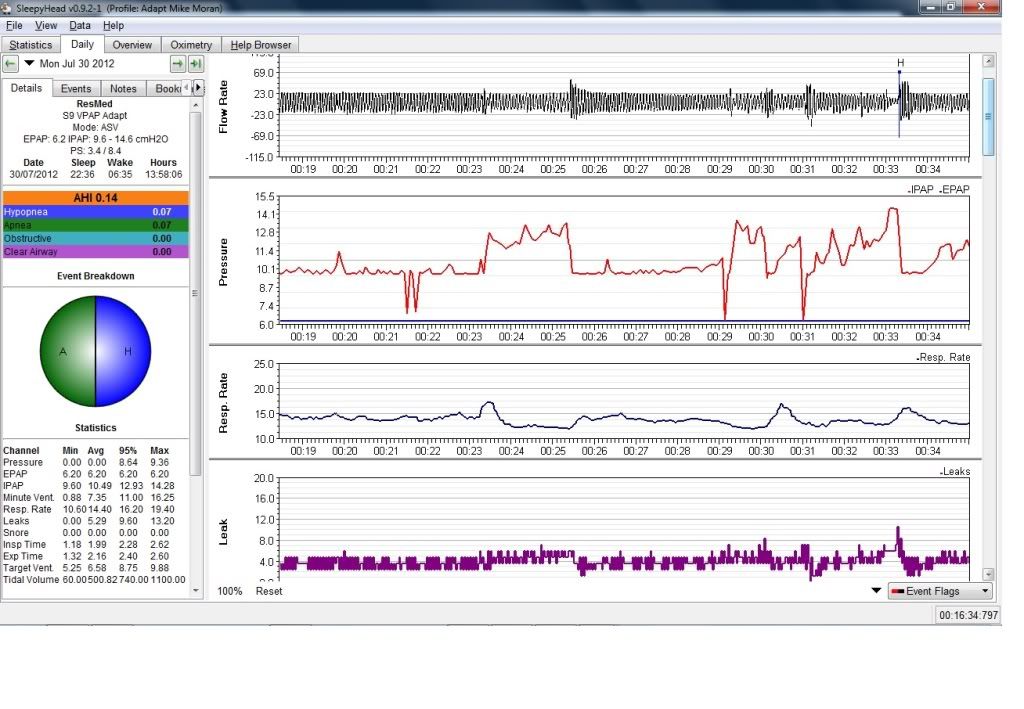Click the status bar time 00:16:34:797
The image size is (1024, 709).
968,615
